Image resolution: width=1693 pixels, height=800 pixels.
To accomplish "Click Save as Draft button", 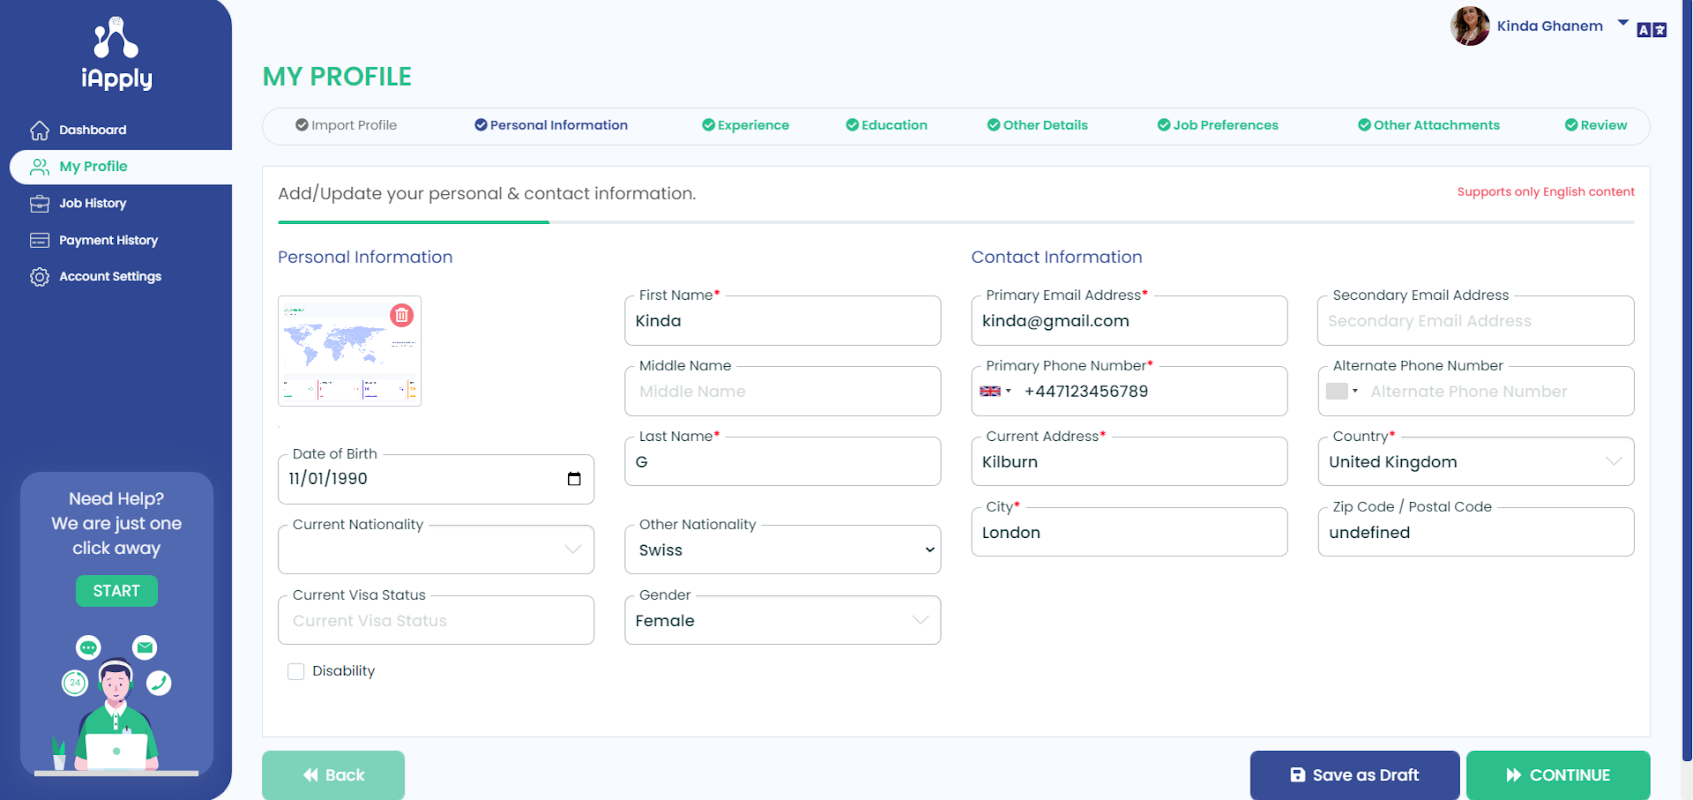I will [x=1354, y=775].
